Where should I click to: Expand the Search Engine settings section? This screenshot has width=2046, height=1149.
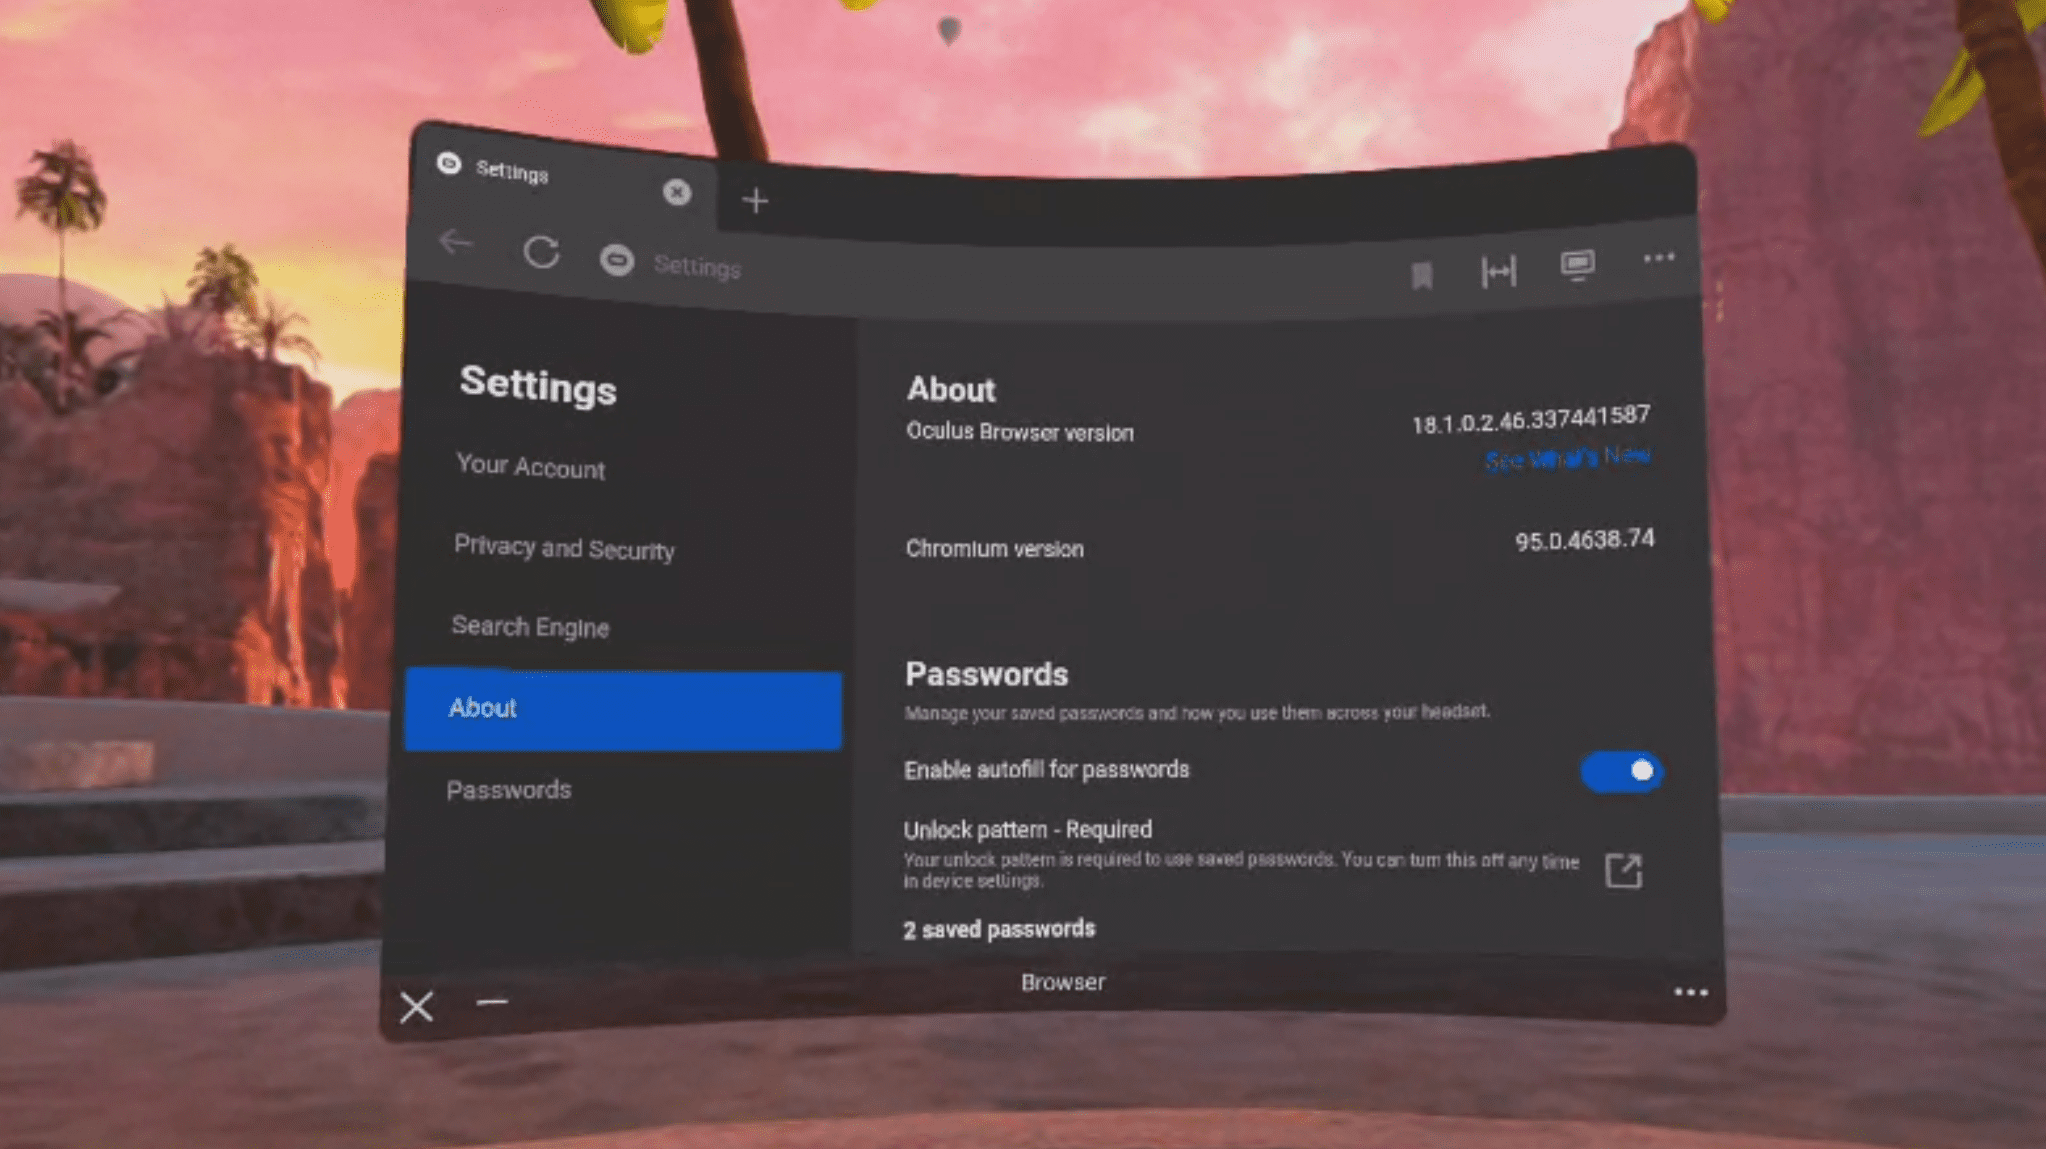point(531,626)
